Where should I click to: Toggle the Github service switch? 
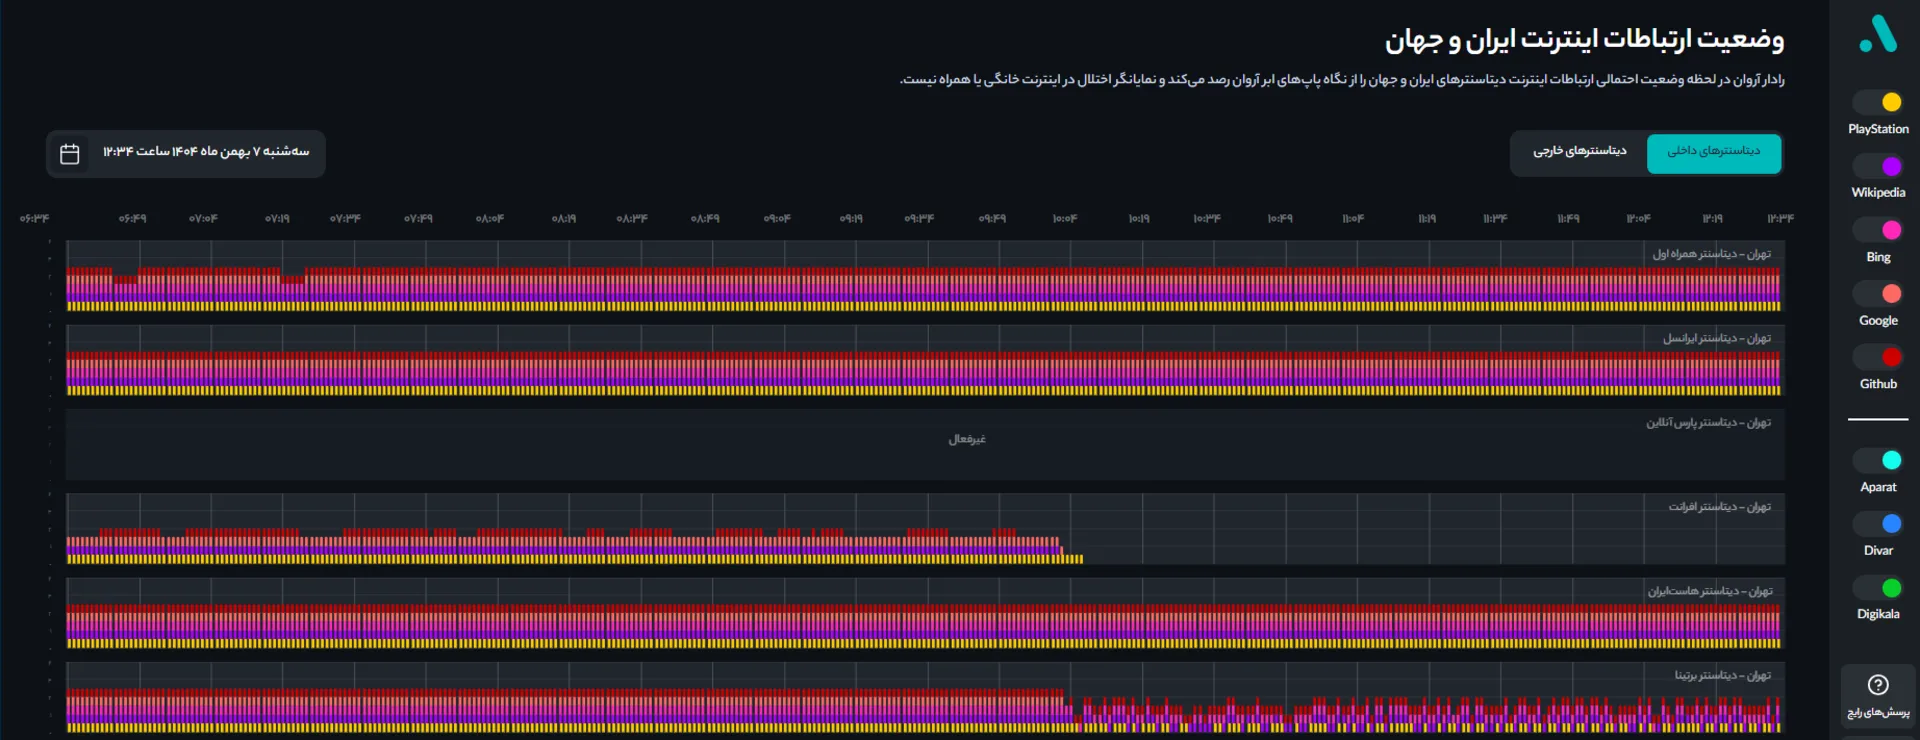pos(1878,357)
